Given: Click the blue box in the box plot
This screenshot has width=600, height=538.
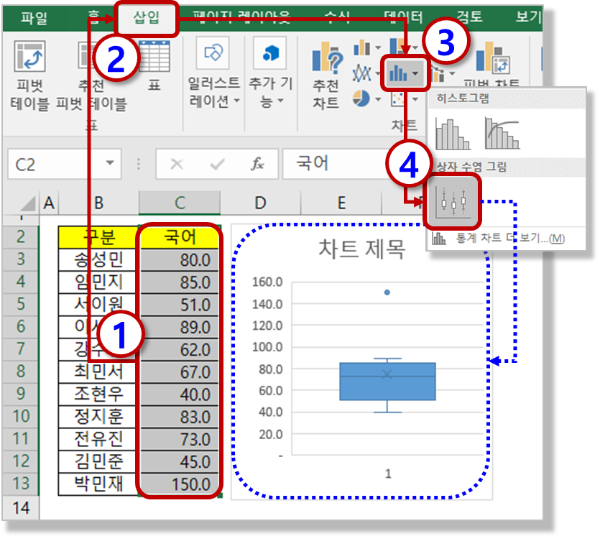Looking at the screenshot, I should point(387,381).
